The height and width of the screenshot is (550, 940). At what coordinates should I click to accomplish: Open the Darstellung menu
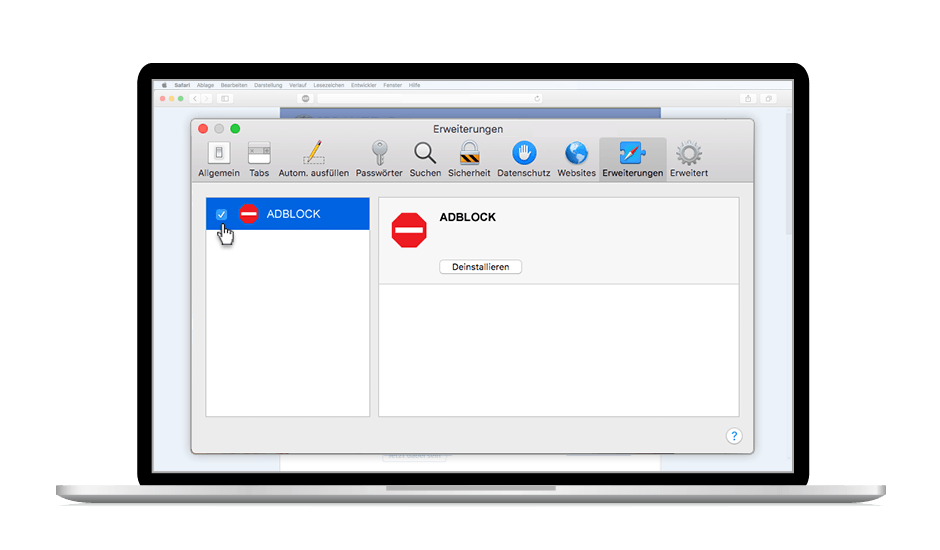click(268, 85)
